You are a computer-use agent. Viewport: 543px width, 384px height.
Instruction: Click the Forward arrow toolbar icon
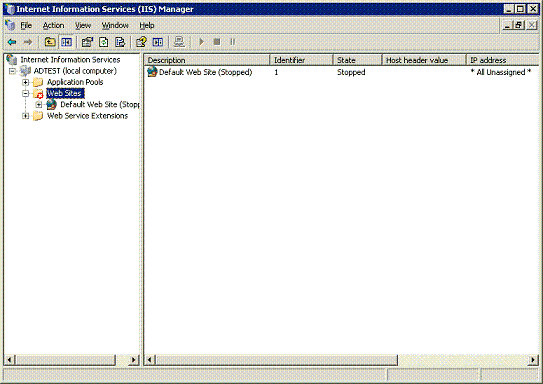(x=28, y=42)
